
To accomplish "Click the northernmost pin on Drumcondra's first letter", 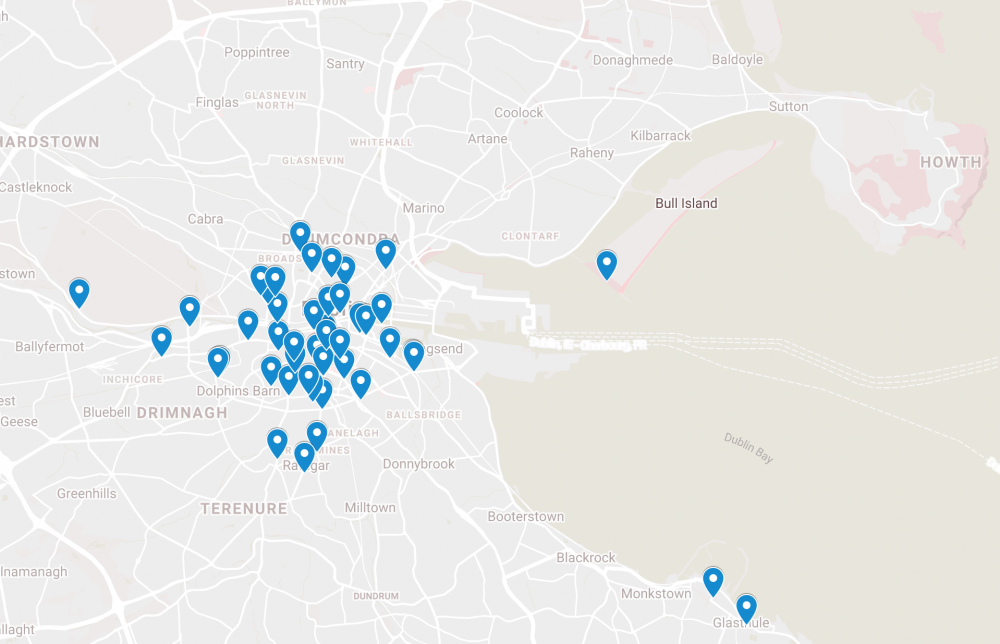I will [300, 235].
